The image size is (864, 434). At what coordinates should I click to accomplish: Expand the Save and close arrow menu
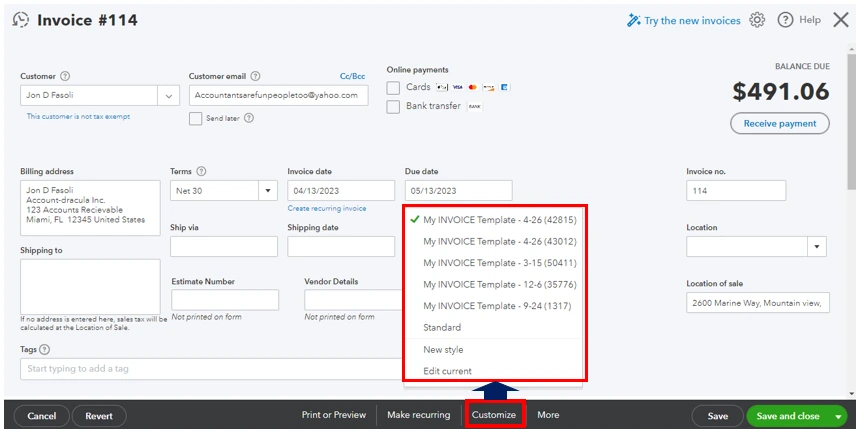(838, 416)
